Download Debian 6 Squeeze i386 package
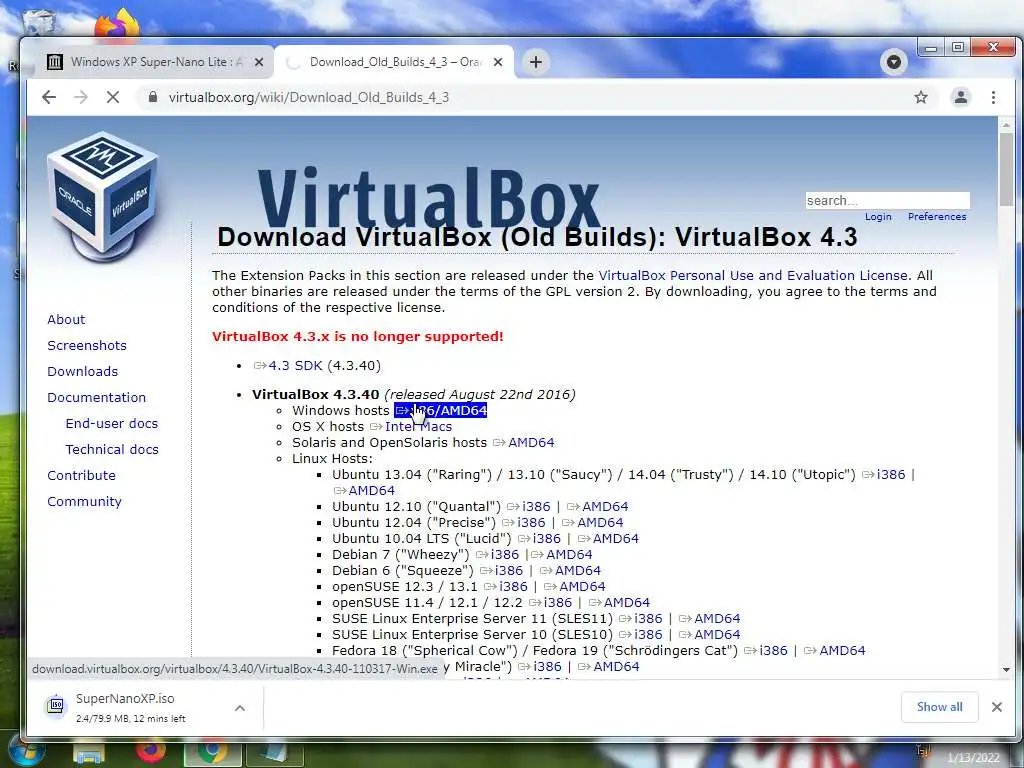 coord(501,571)
